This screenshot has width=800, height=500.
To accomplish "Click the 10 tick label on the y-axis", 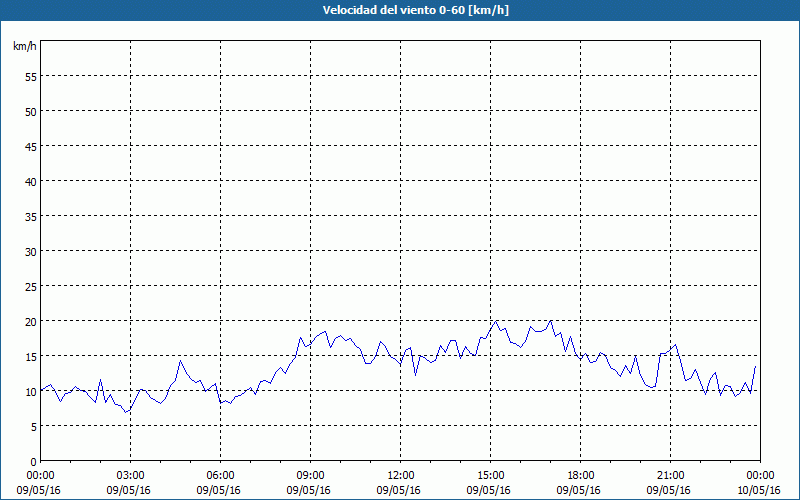I will [x=30, y=391].
